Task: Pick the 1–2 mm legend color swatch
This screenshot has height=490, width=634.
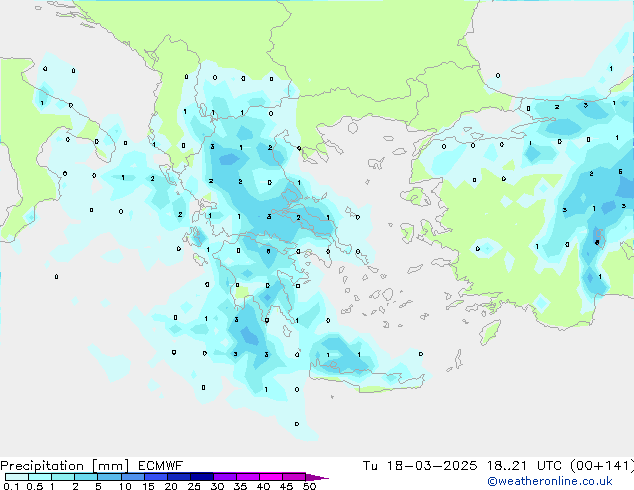Action: pos(63,477)
